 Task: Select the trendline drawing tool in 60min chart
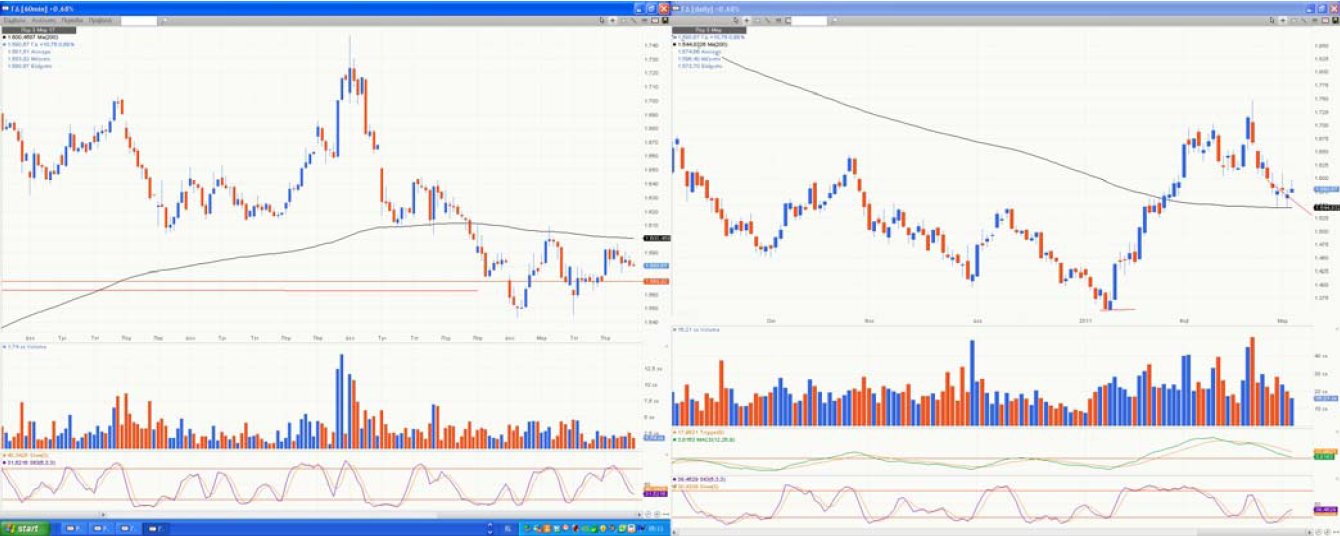632,20
